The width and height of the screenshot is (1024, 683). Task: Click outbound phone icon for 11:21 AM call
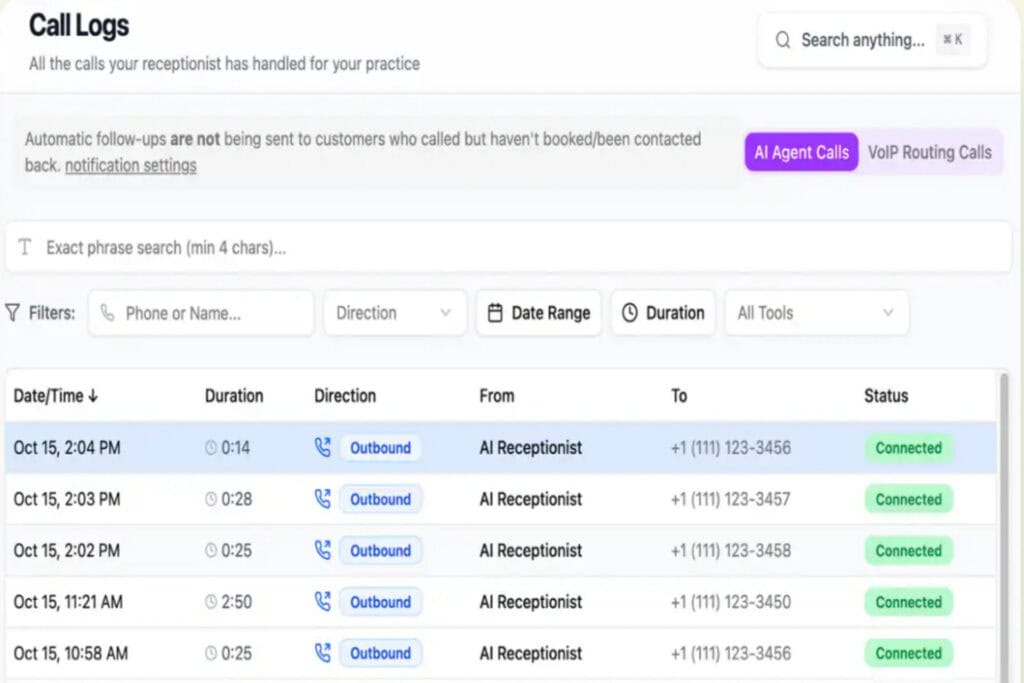[x=322, y=602]
